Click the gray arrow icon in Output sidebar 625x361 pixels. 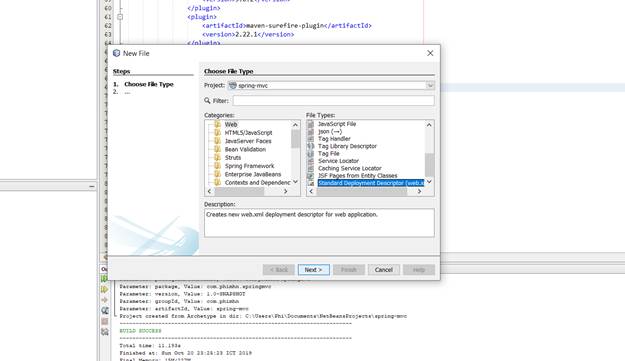tap(104, 300)
